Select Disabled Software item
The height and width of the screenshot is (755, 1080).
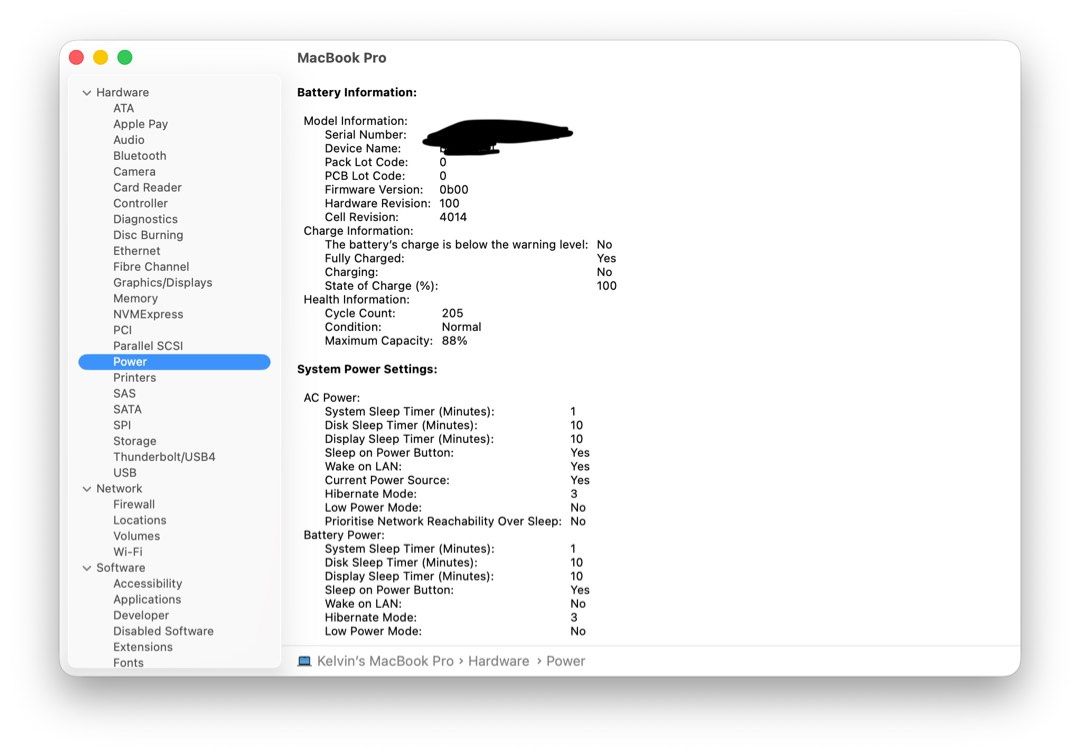click(x=163, y=631)
